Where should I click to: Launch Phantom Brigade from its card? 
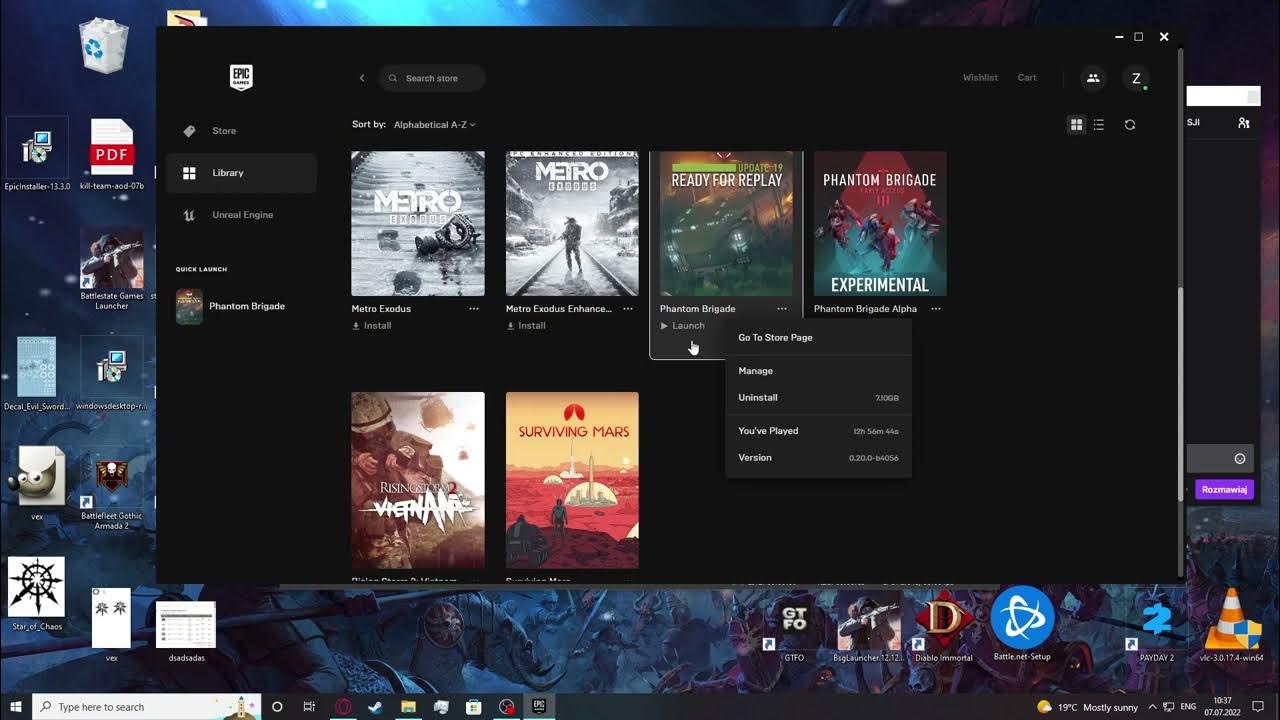coord(683,326)
